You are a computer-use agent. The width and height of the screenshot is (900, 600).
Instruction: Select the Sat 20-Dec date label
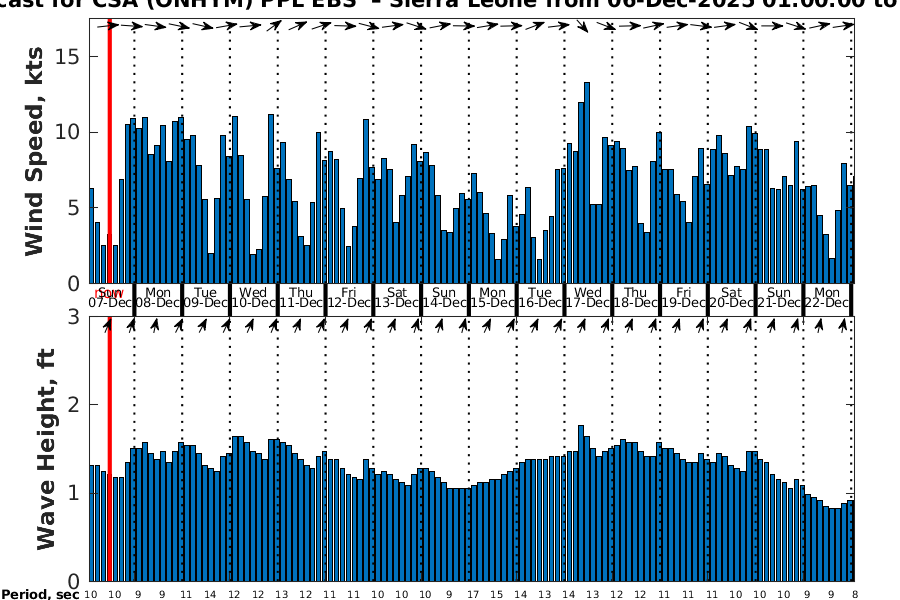point(731,298)
